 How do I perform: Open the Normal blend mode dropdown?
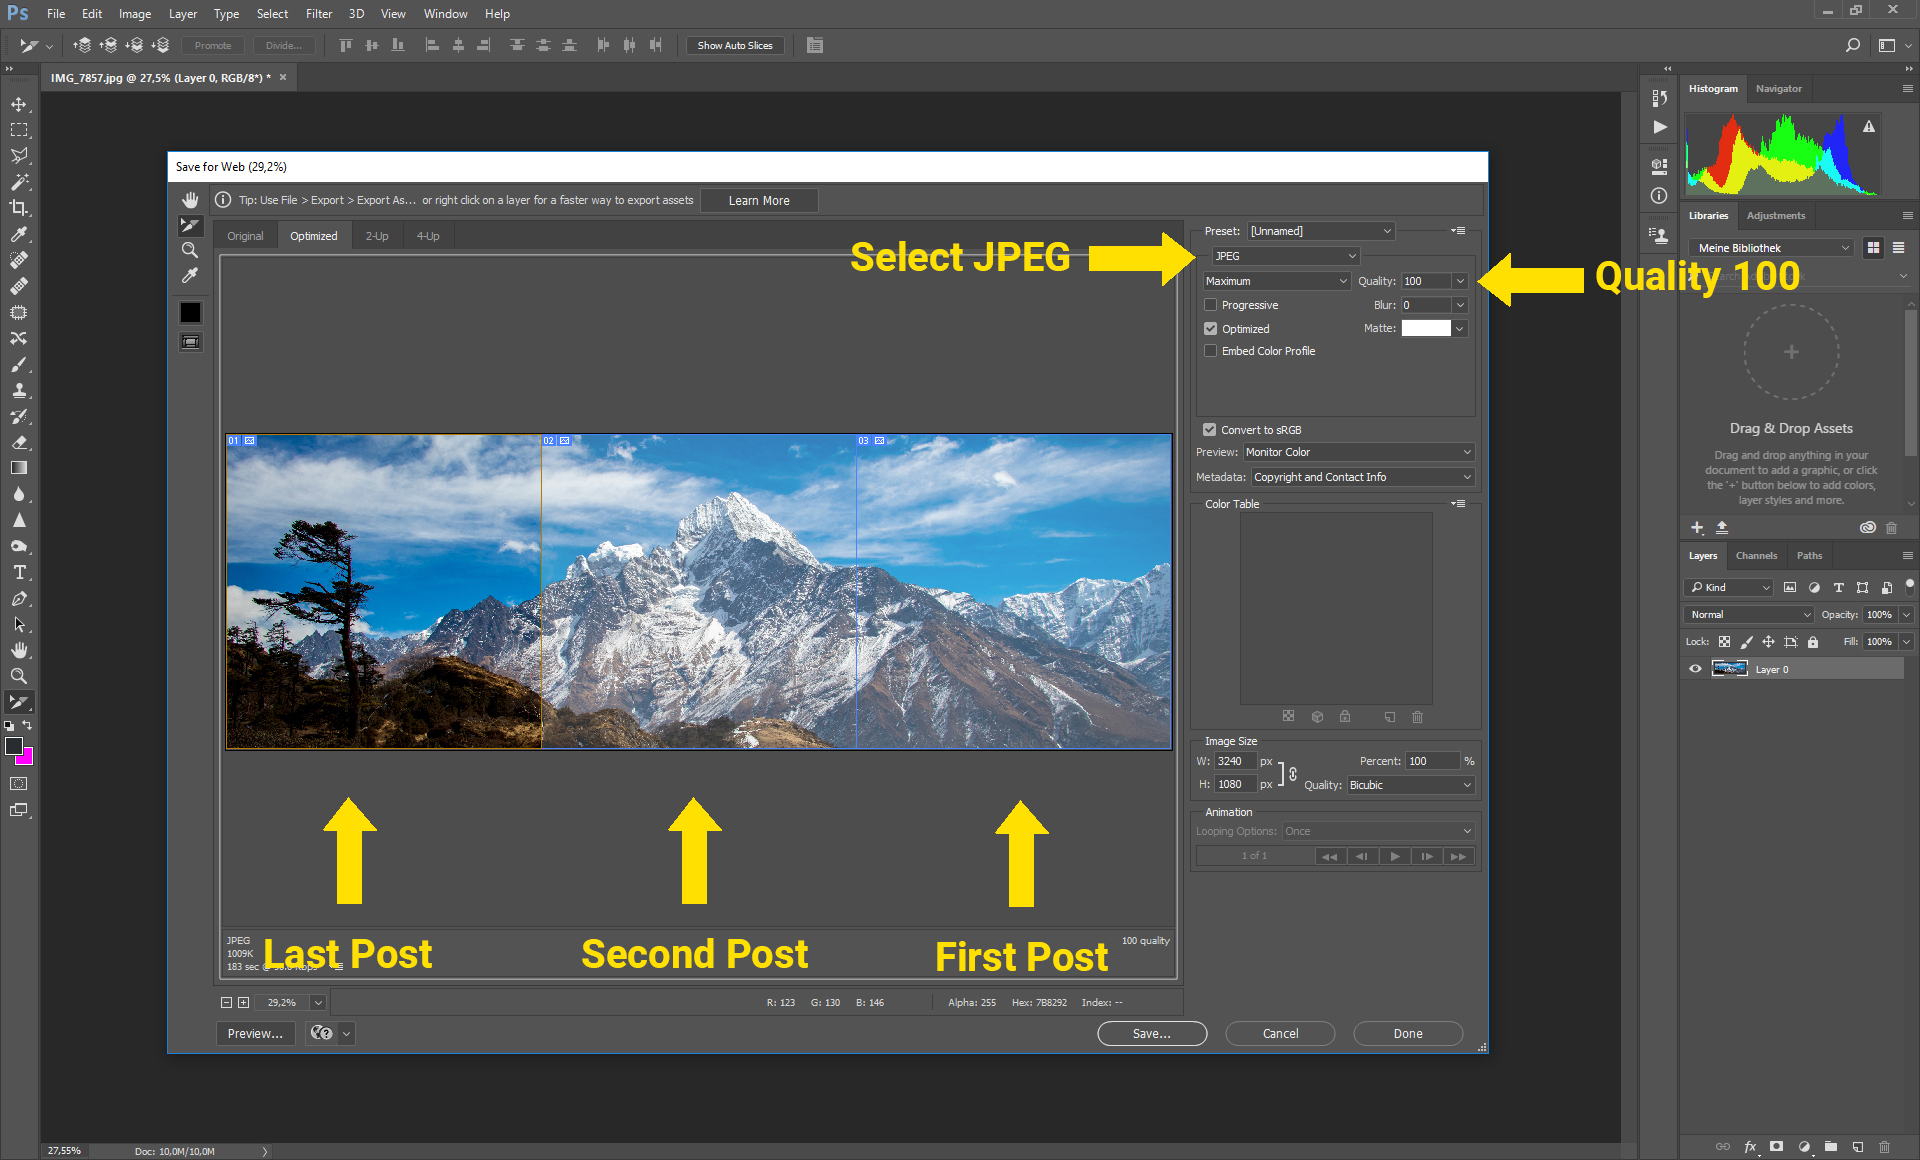(x=1749, y=615)
